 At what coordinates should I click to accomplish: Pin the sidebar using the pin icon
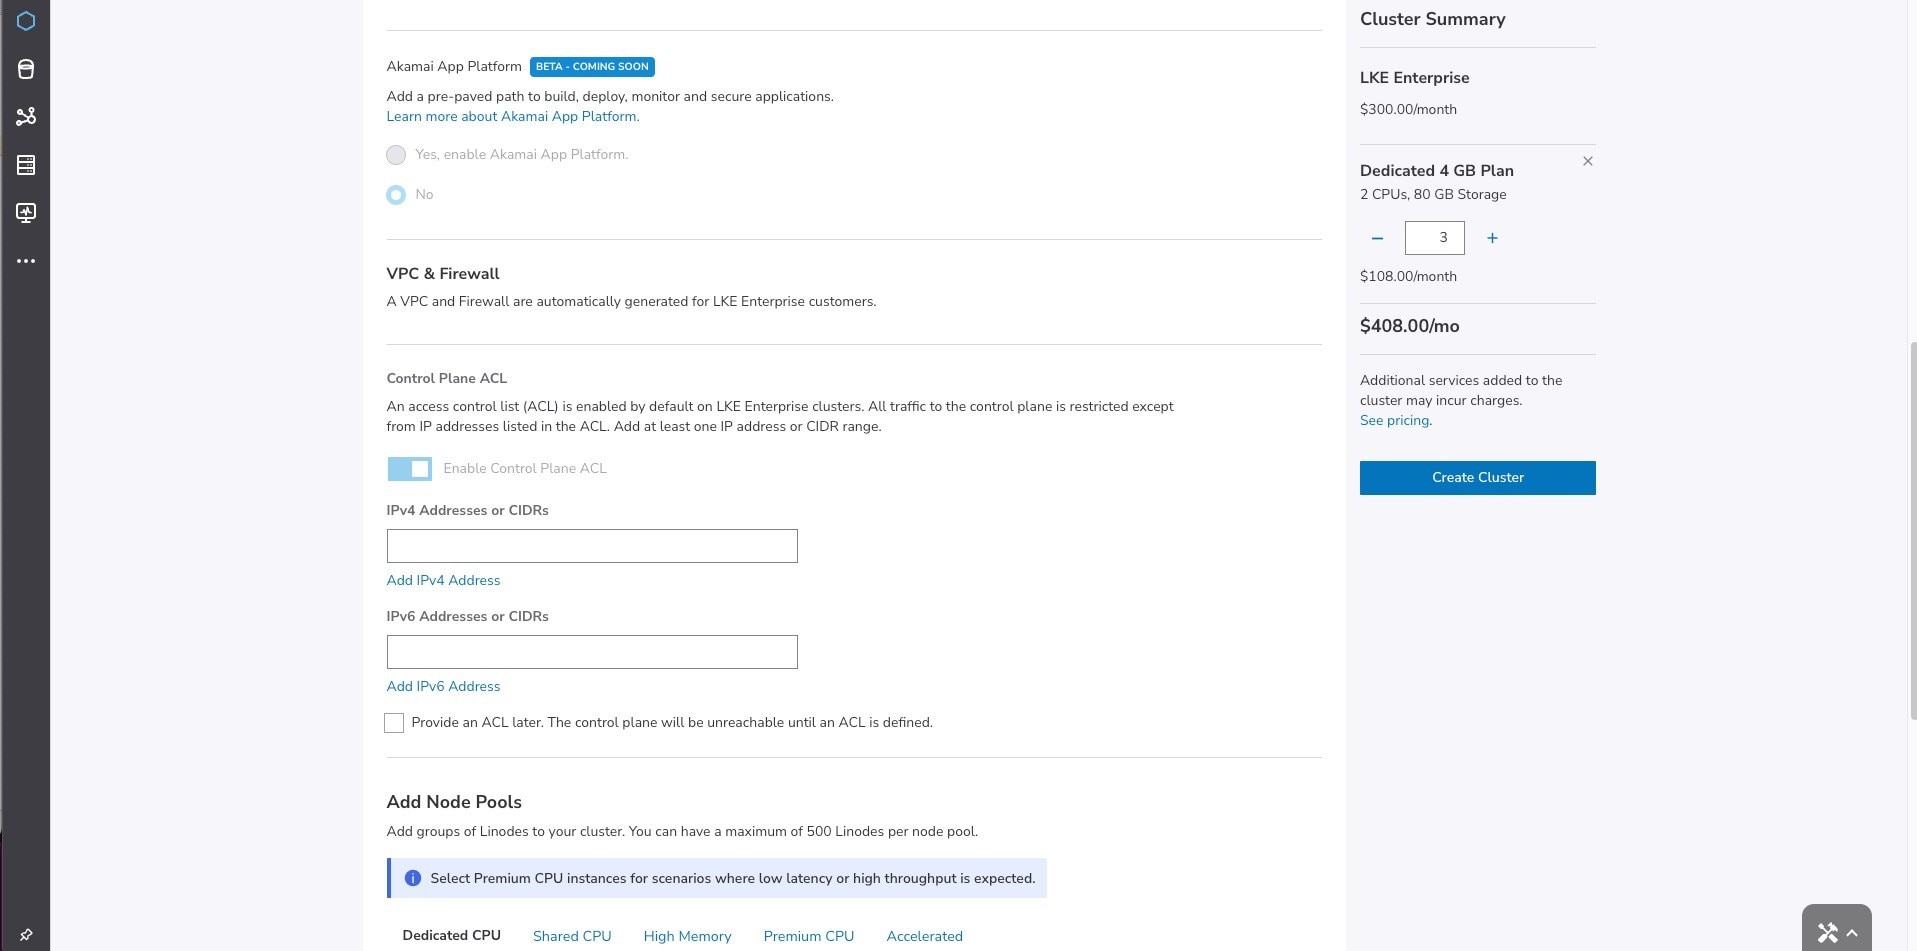pyautogui.click(x=25, y=935)
